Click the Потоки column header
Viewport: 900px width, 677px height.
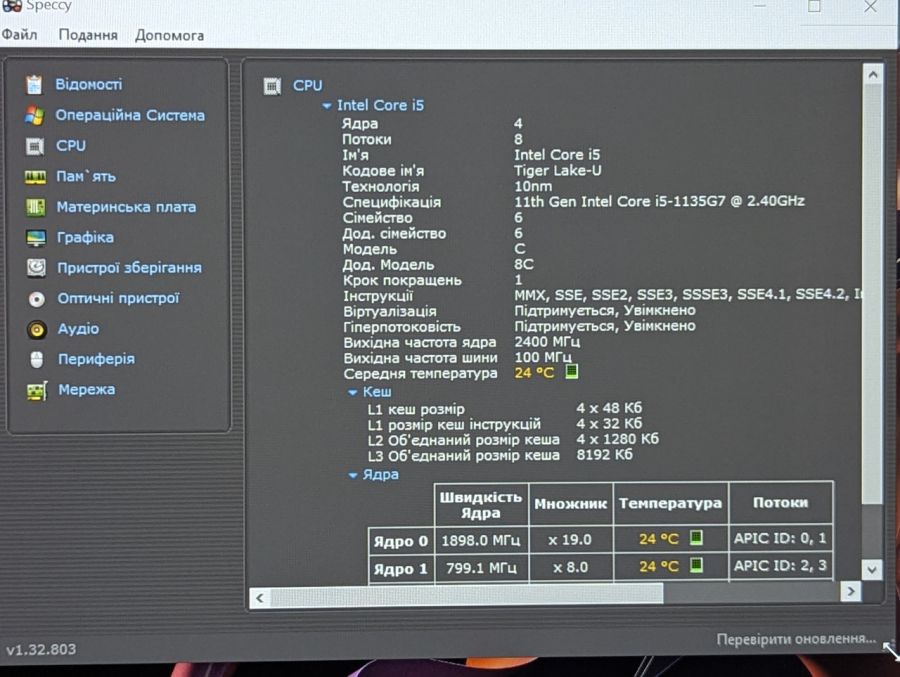(x=781, y=502)
